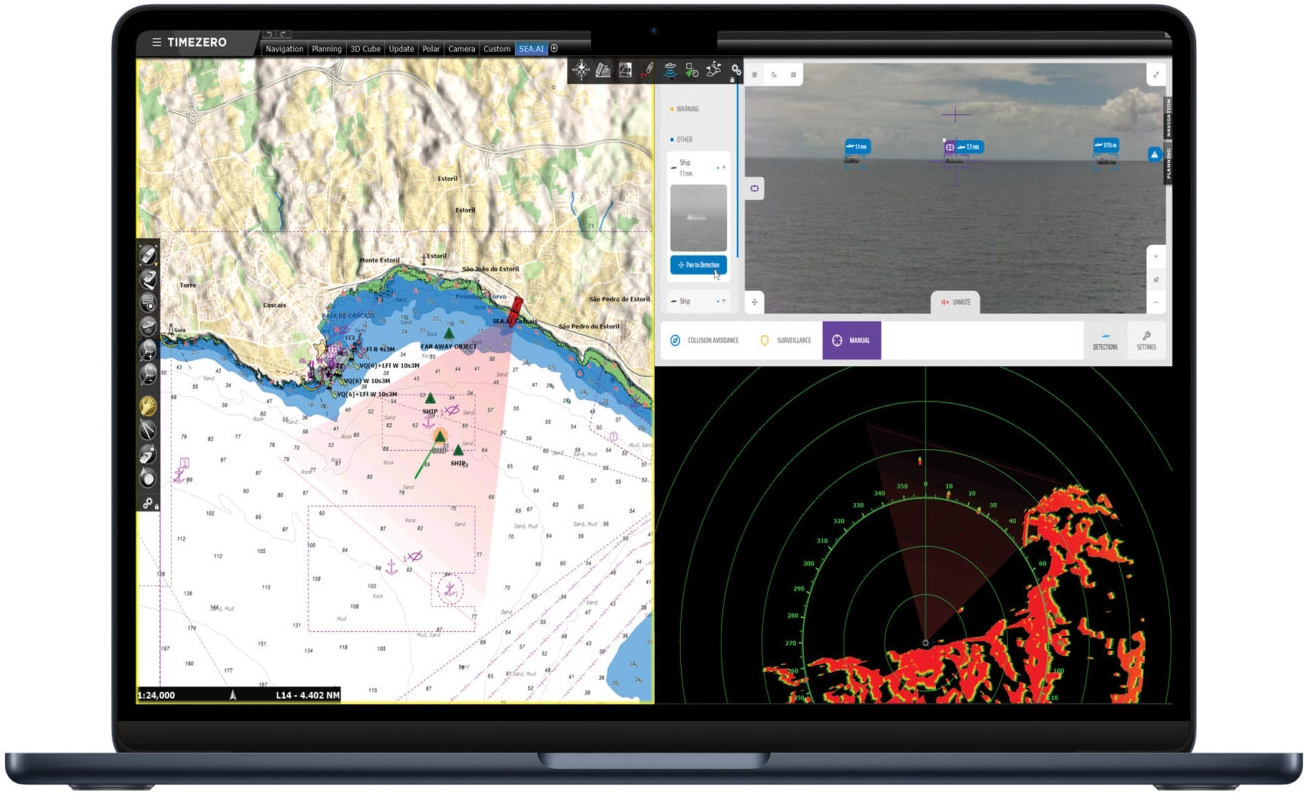
Task: Click the undo arrow above workspace tabs
Action: coord(269,34)
